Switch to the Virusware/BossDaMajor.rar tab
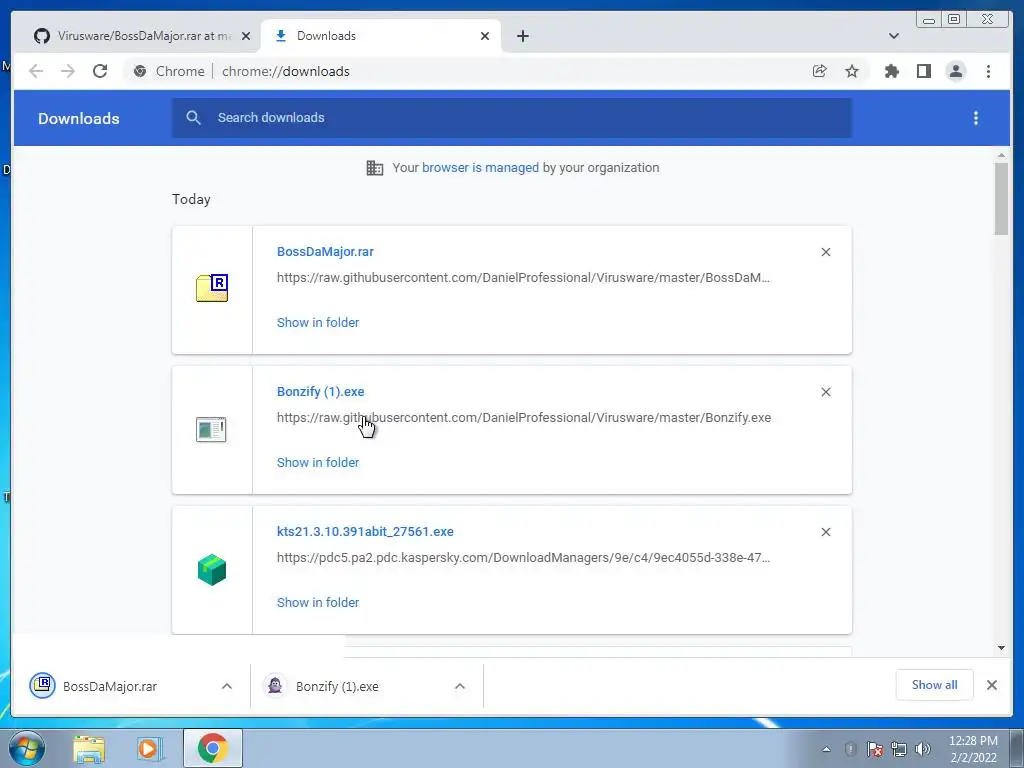 (143, 36)
